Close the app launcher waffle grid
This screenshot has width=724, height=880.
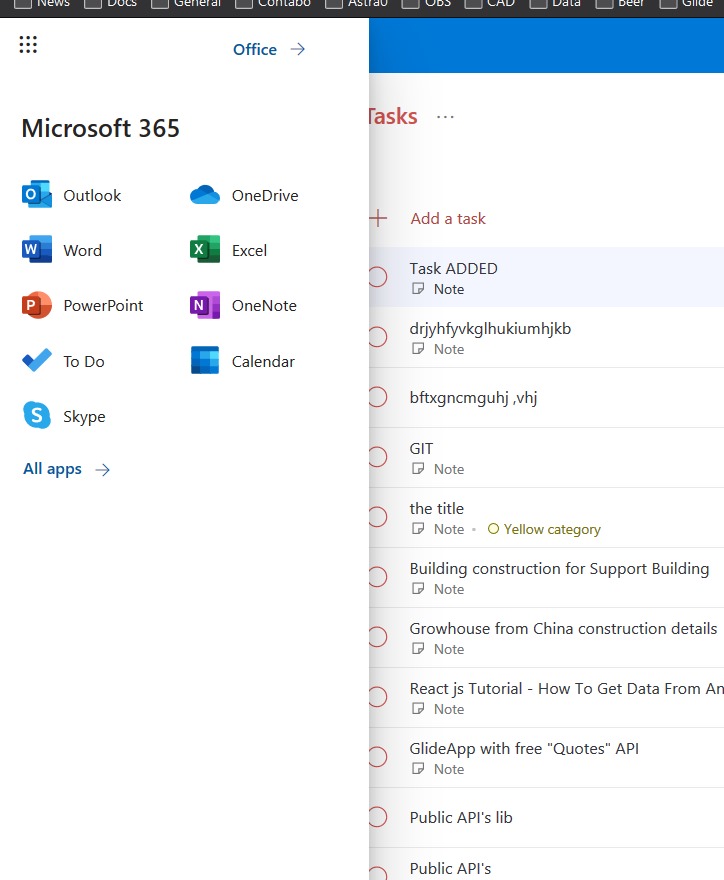(28, 45)
